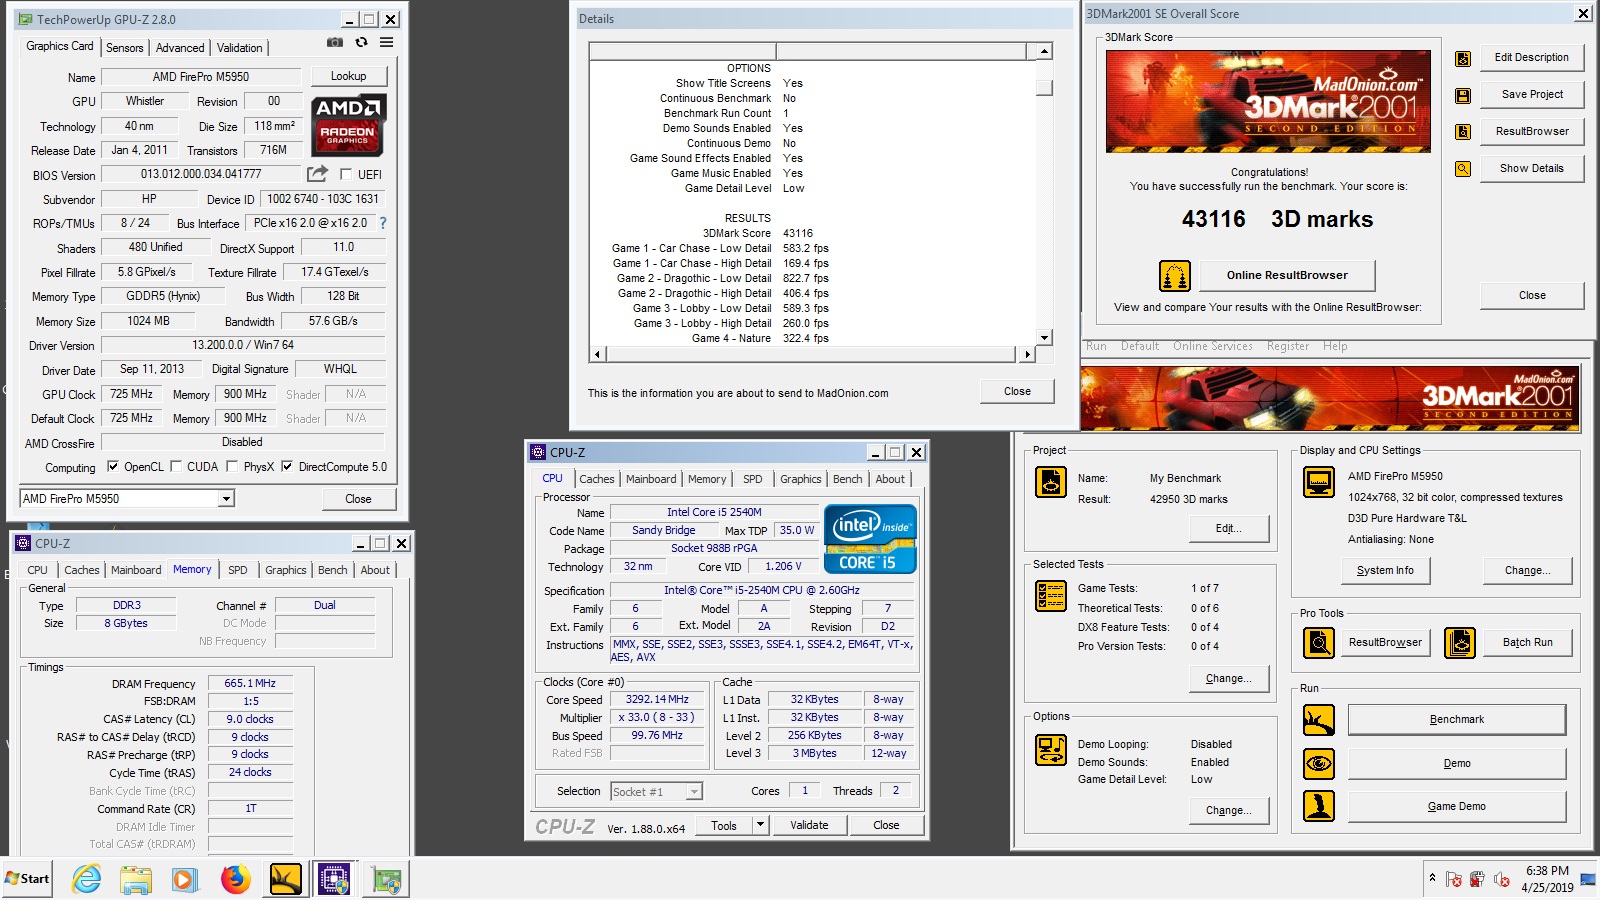Viewport: 1600px width, 900px height.
Task: Open the CPU-Z Tools dropdown arrow
Action: pyautogui.click(x=761, y=825)
